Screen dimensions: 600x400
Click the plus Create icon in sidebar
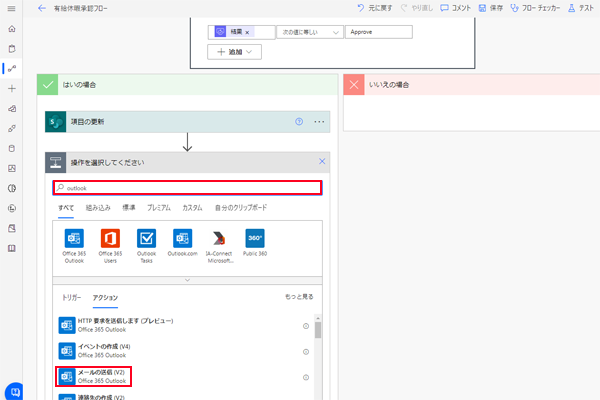tap(12, 88)
